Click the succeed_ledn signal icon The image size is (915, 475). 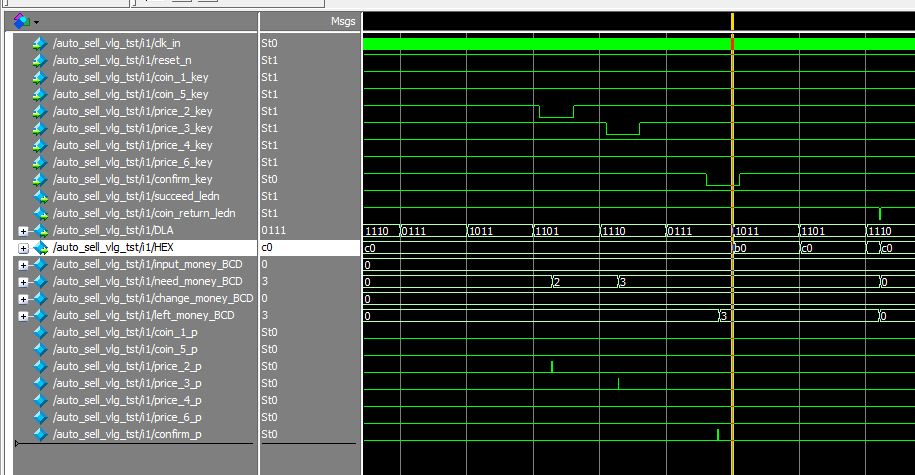(40, 196)
